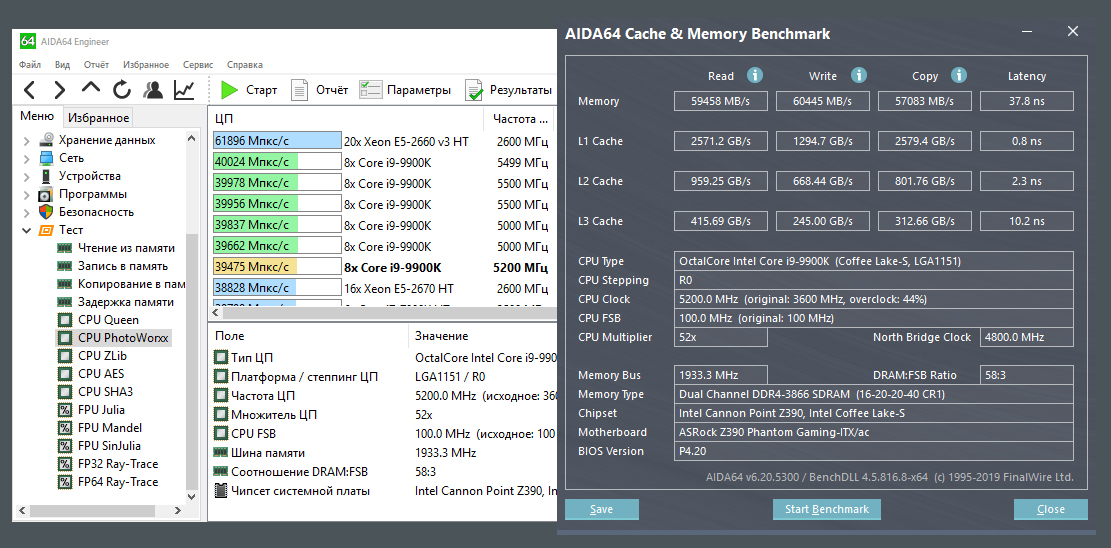Screen dimensions: 1111x548
Task: Open the Сервис menu
Action: (x=197, y=64)
